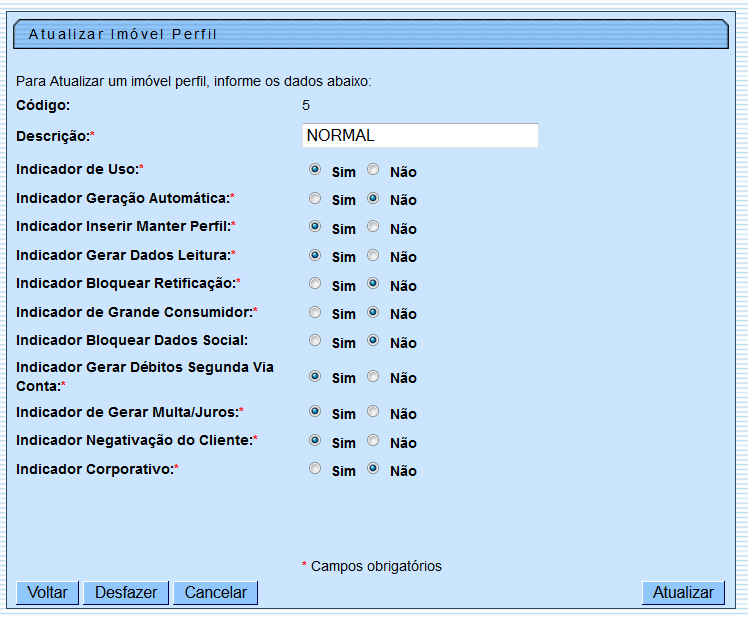Choose Não for Indicador Gerar Dados Leitura
The height and width of the screenshot is (617, 748).
point(373,255)
